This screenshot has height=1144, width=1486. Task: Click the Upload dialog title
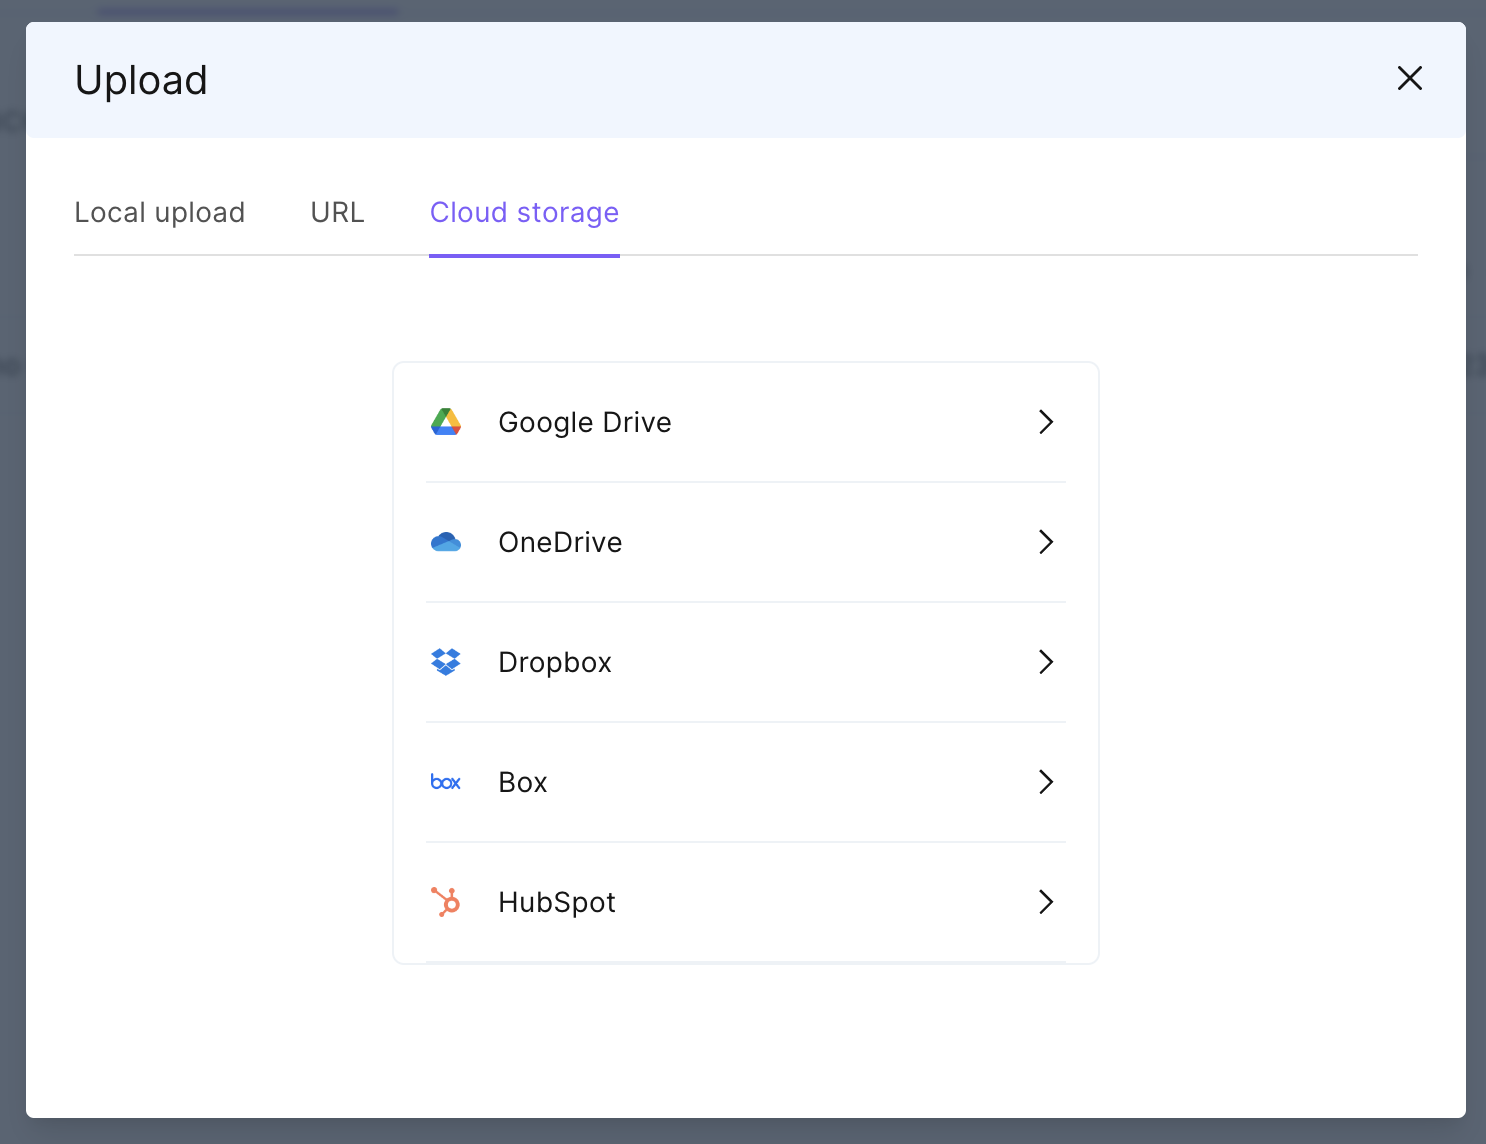click(141, 79)
